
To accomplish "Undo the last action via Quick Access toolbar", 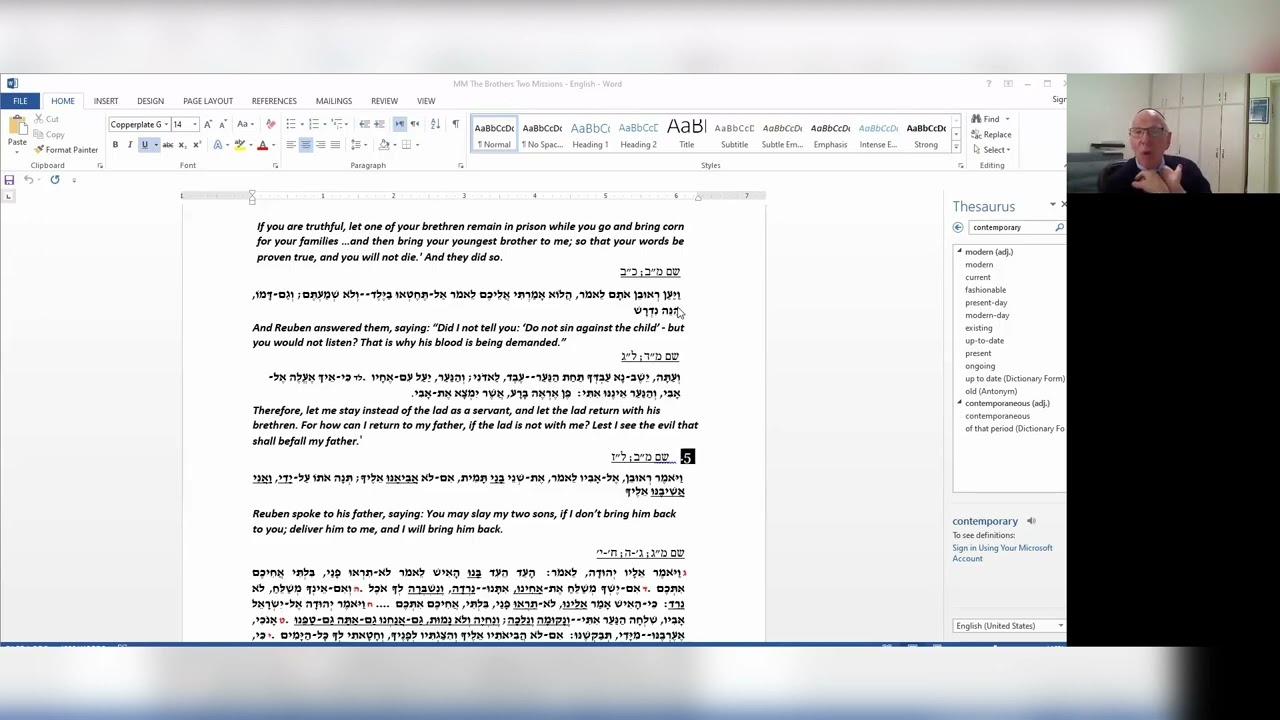I will pyautogui.click(x=29, y=180).
